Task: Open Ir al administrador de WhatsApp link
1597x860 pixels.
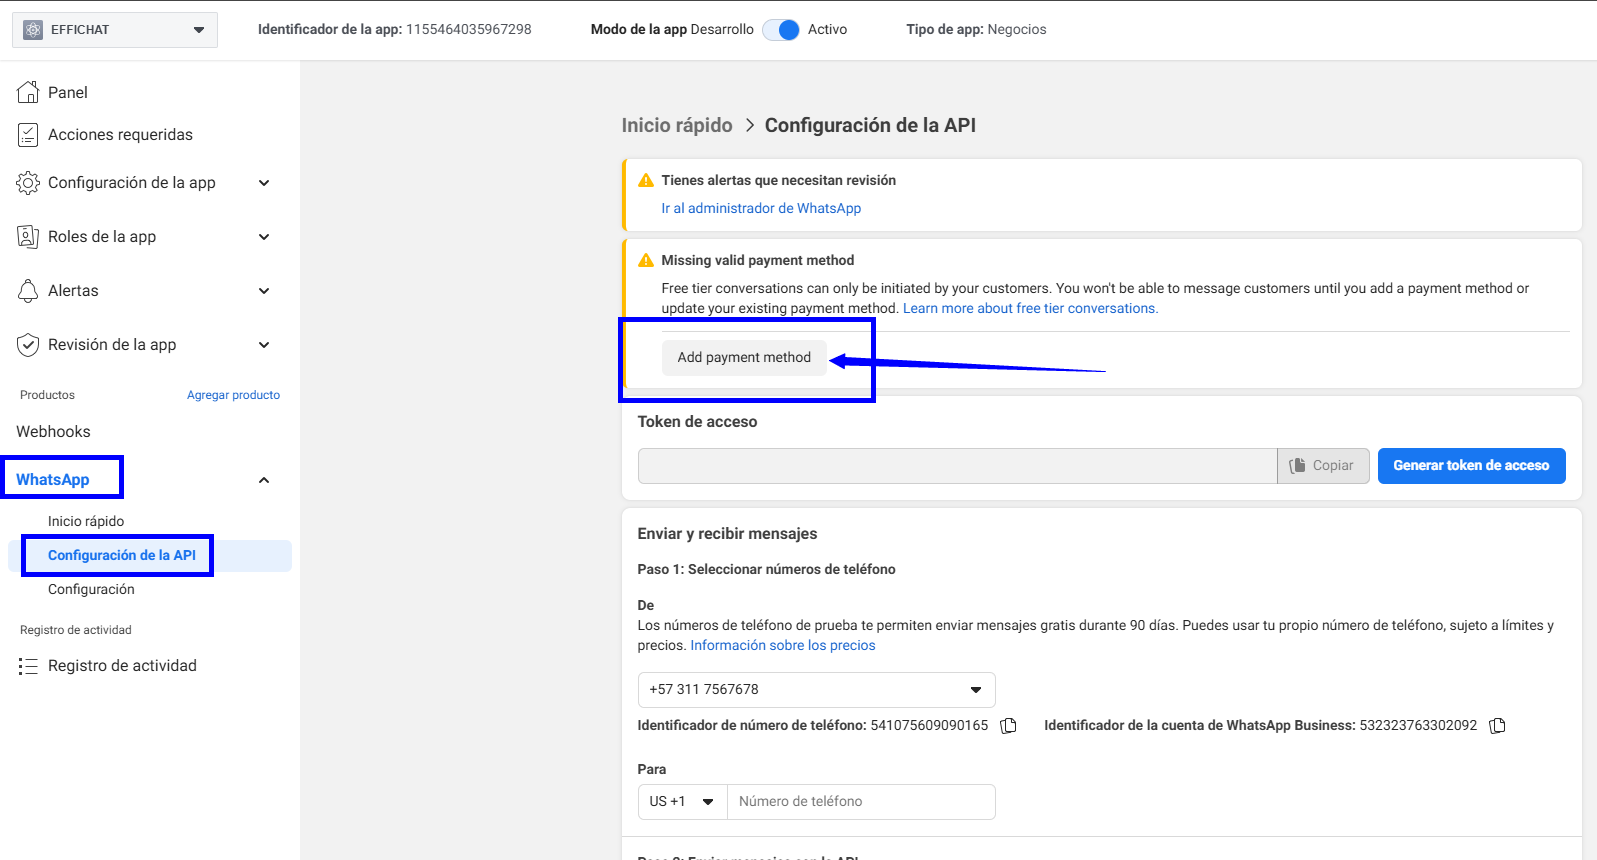Action: point(760,208)
